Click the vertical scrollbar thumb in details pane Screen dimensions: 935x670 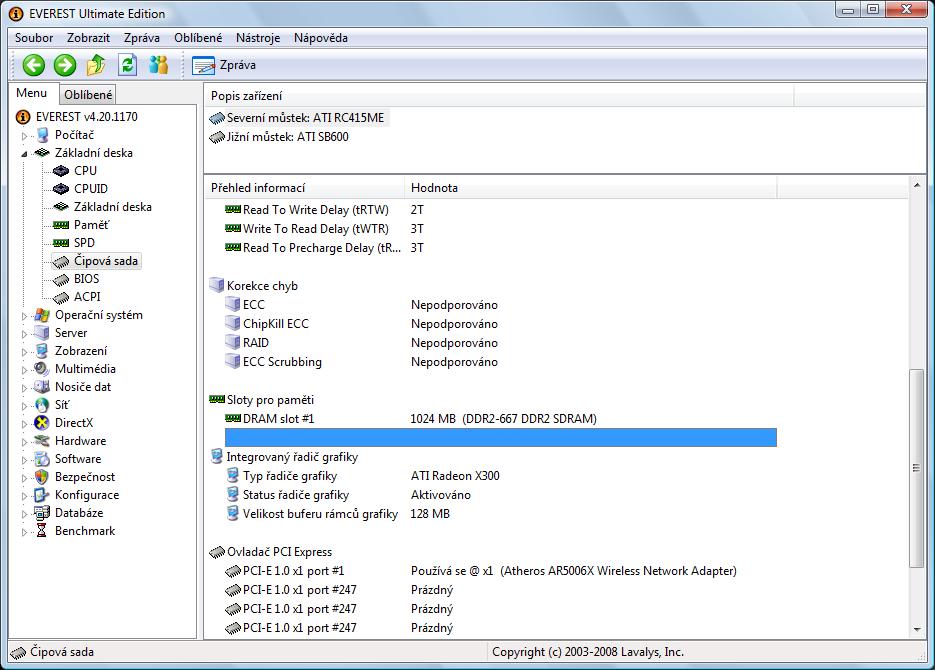pos(917,468)
